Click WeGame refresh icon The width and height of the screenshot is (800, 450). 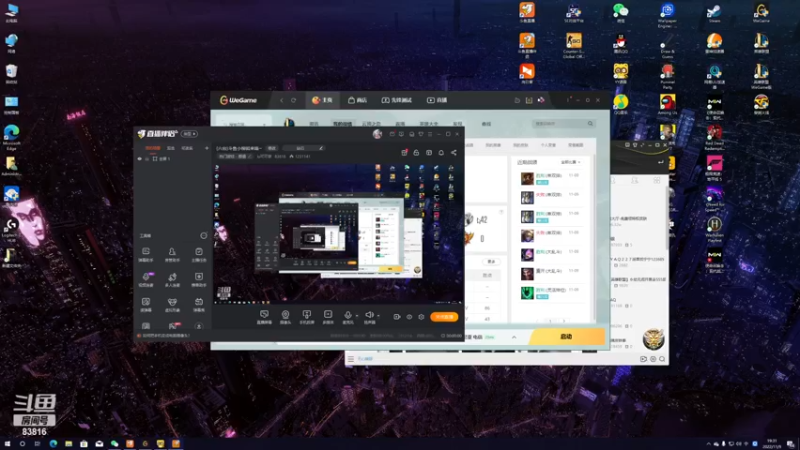[293, 100]
